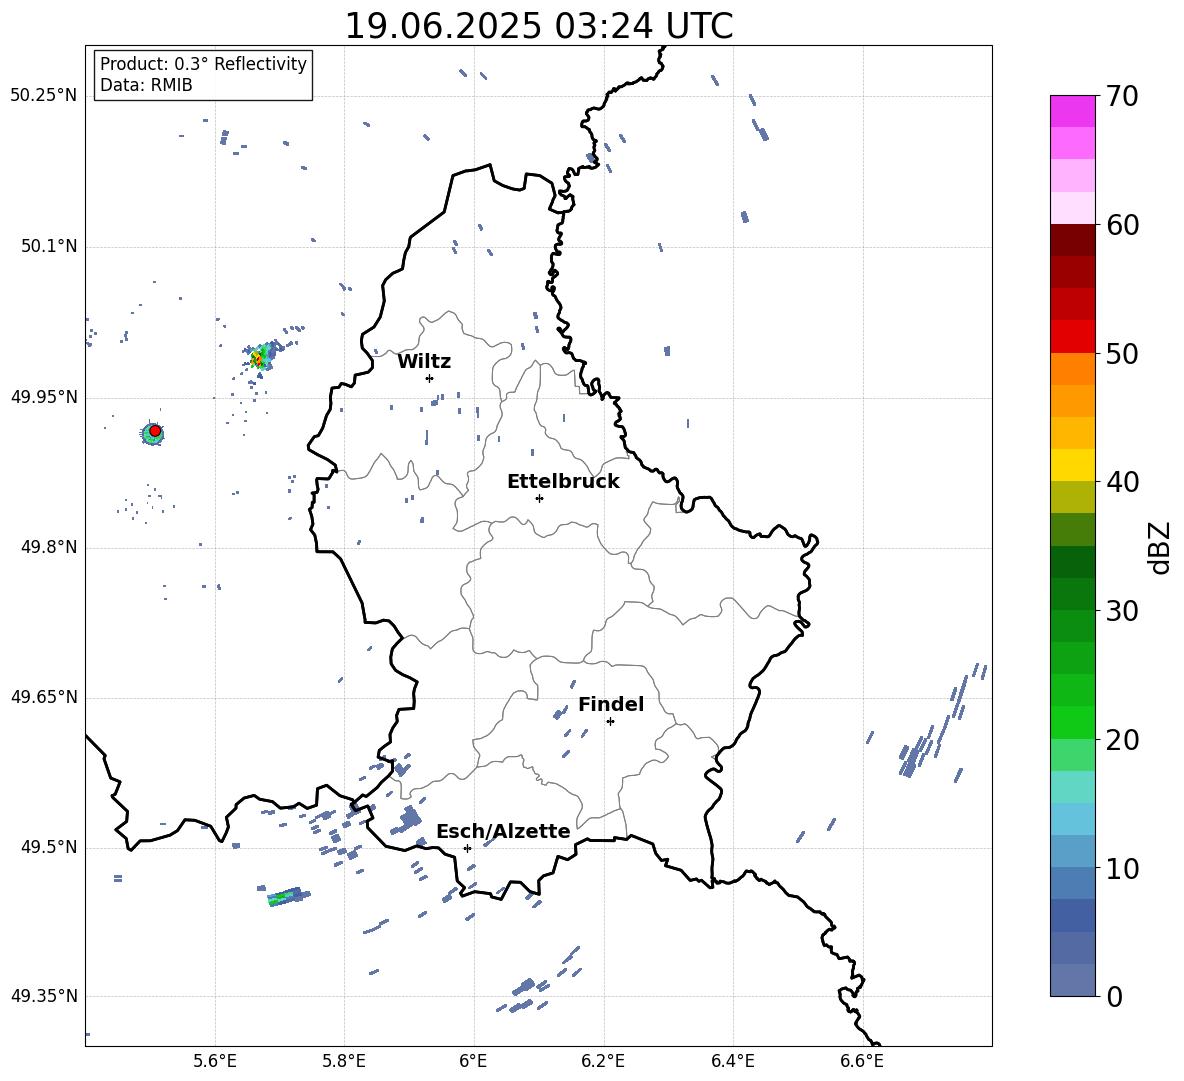Click the 0 value on the colorbar
The width and height of the screenshot is (1184, 1081).
(x=1114, y=997)
